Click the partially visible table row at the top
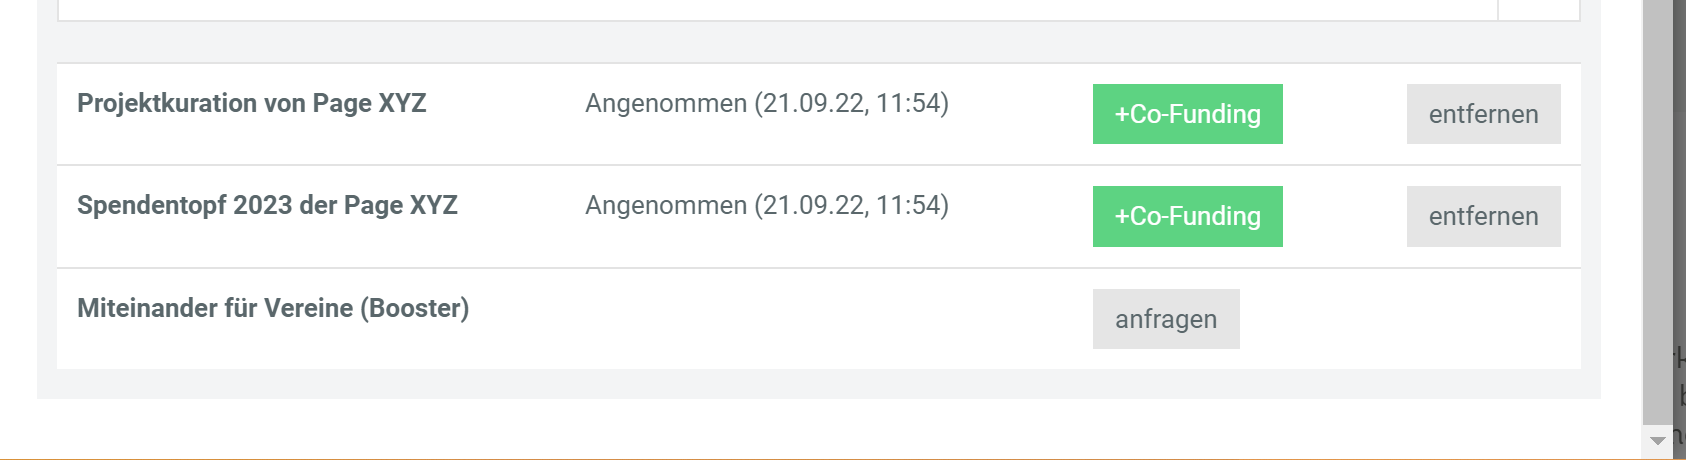This screenshot has height=460, width=1686. (780, 9)
